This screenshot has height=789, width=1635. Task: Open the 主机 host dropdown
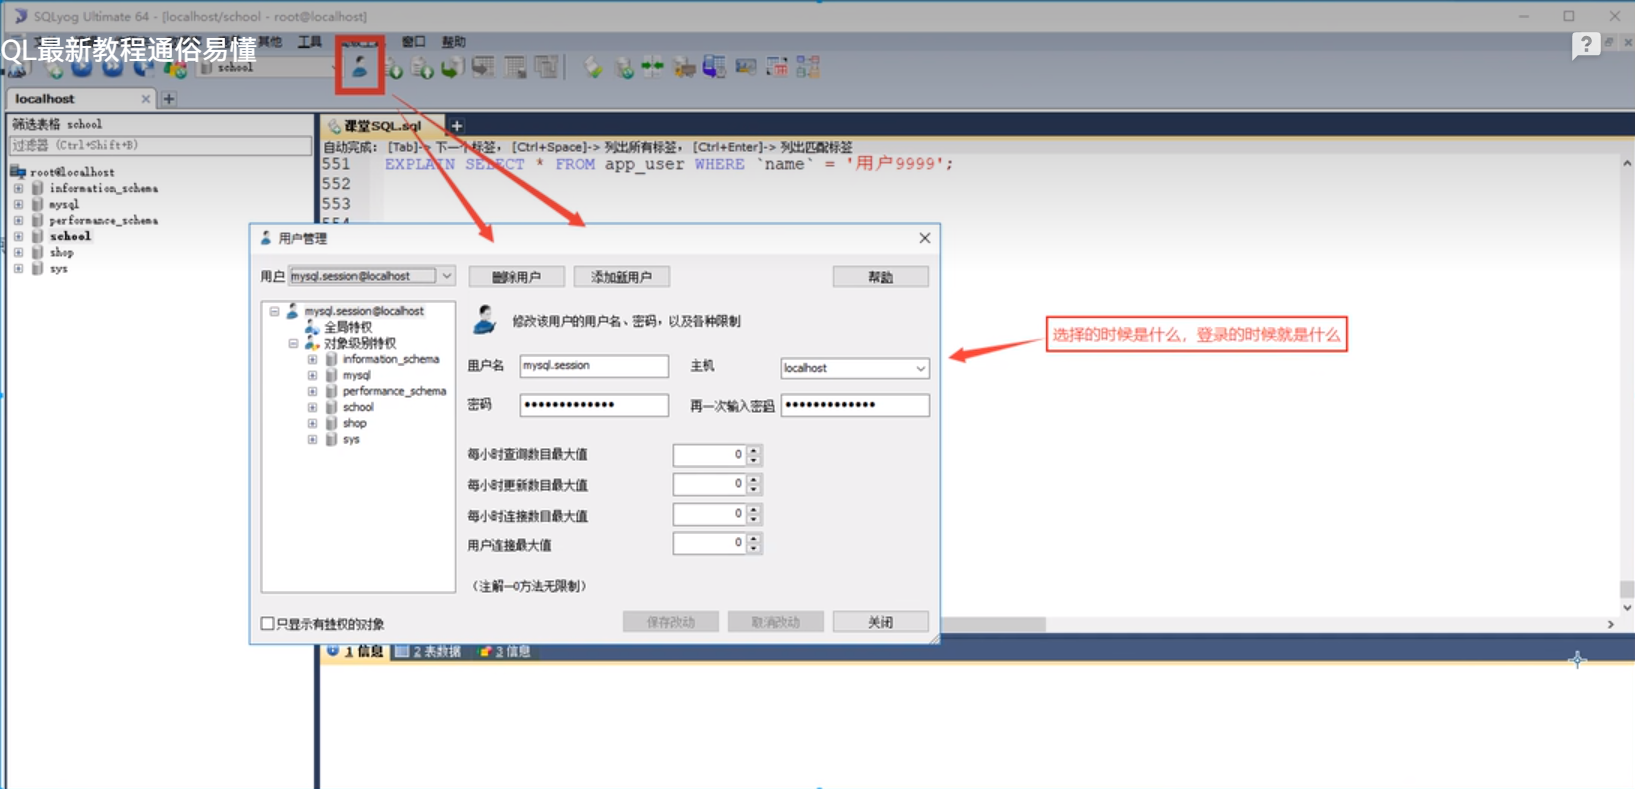tap(920, 368)
